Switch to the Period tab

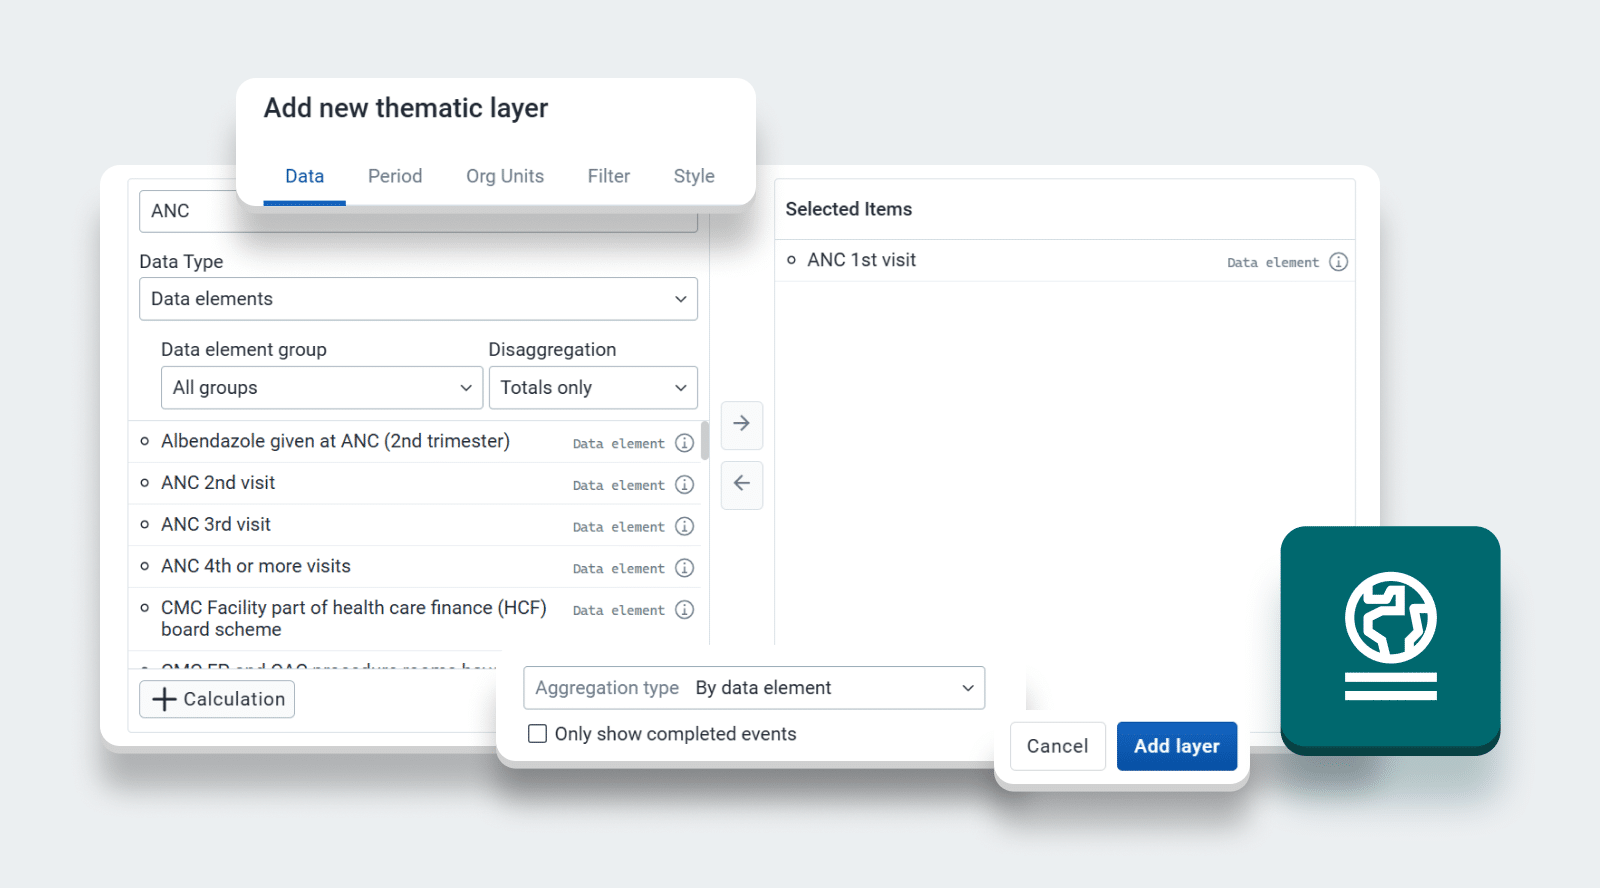coord(395,177)
